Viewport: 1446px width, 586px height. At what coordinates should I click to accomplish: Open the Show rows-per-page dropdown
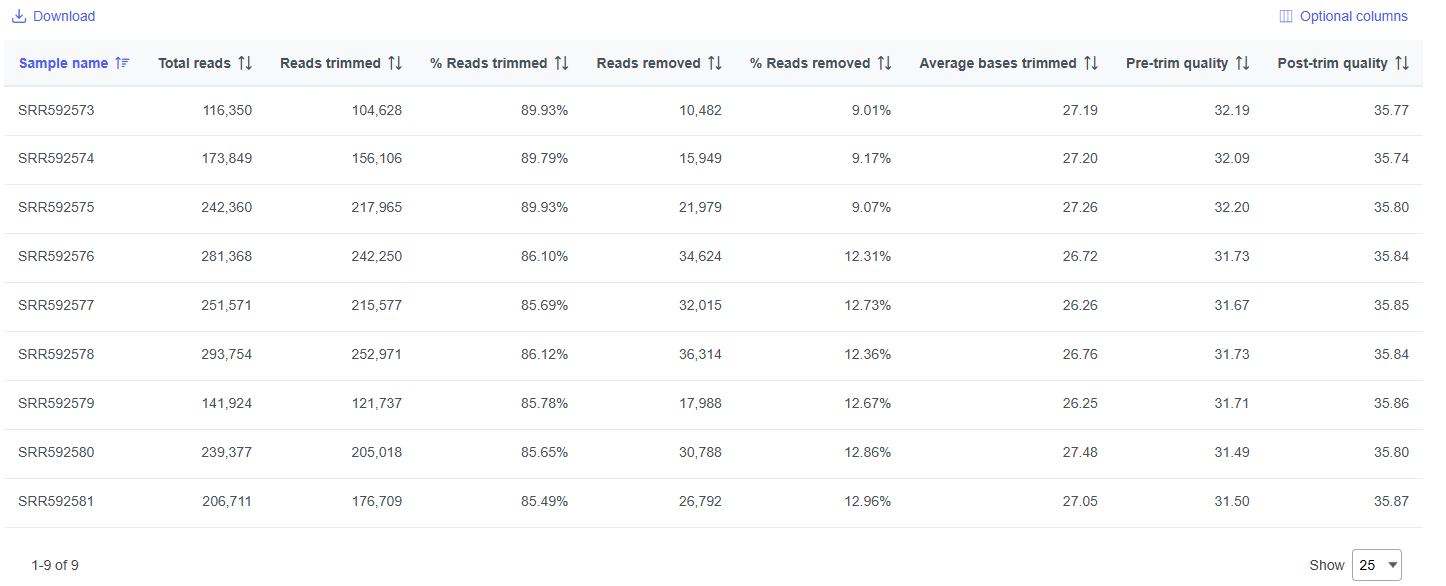click(x=1376, y=565)
